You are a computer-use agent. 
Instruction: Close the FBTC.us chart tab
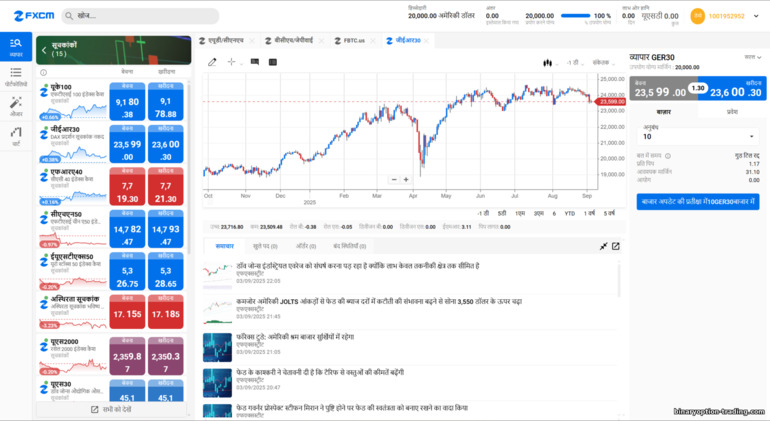tap(373, 41)
